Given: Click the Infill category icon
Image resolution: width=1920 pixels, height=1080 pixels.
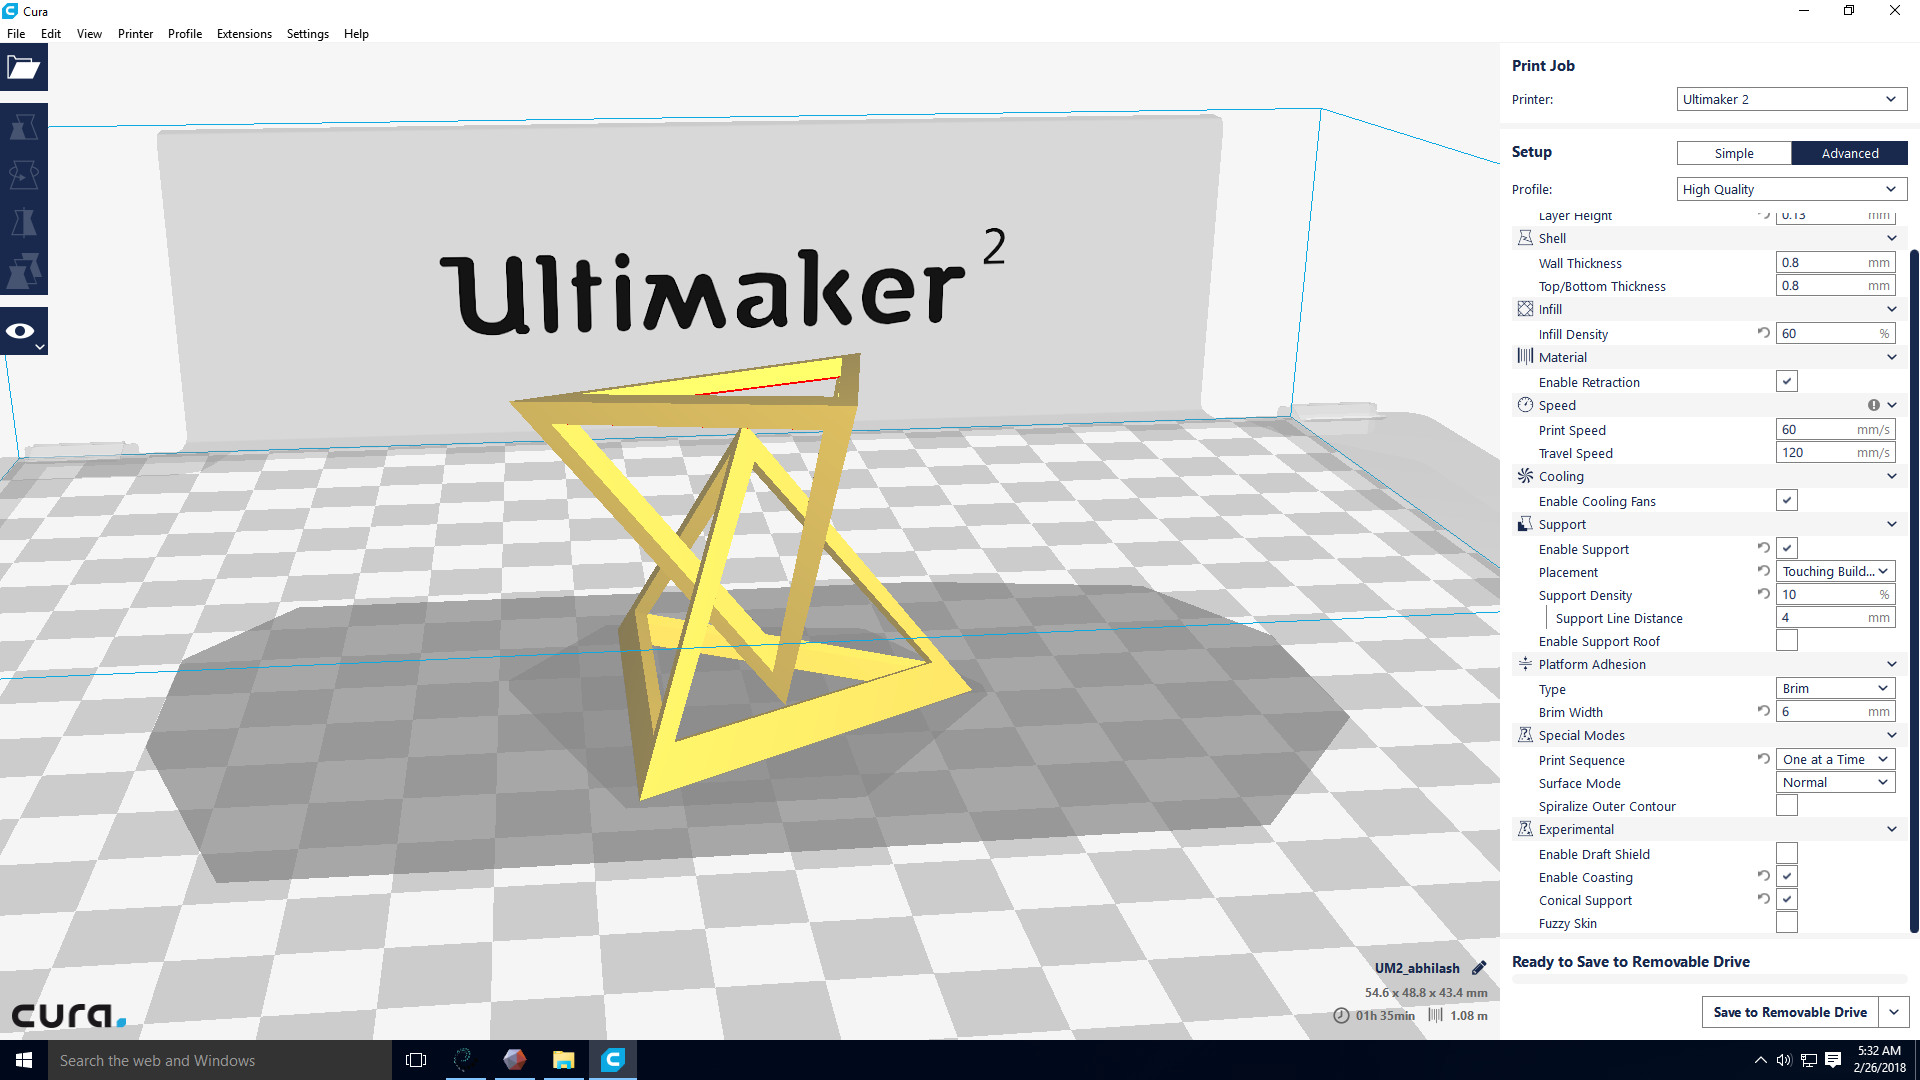Looking at the screenshot, I should click(x=1525, y=309).
